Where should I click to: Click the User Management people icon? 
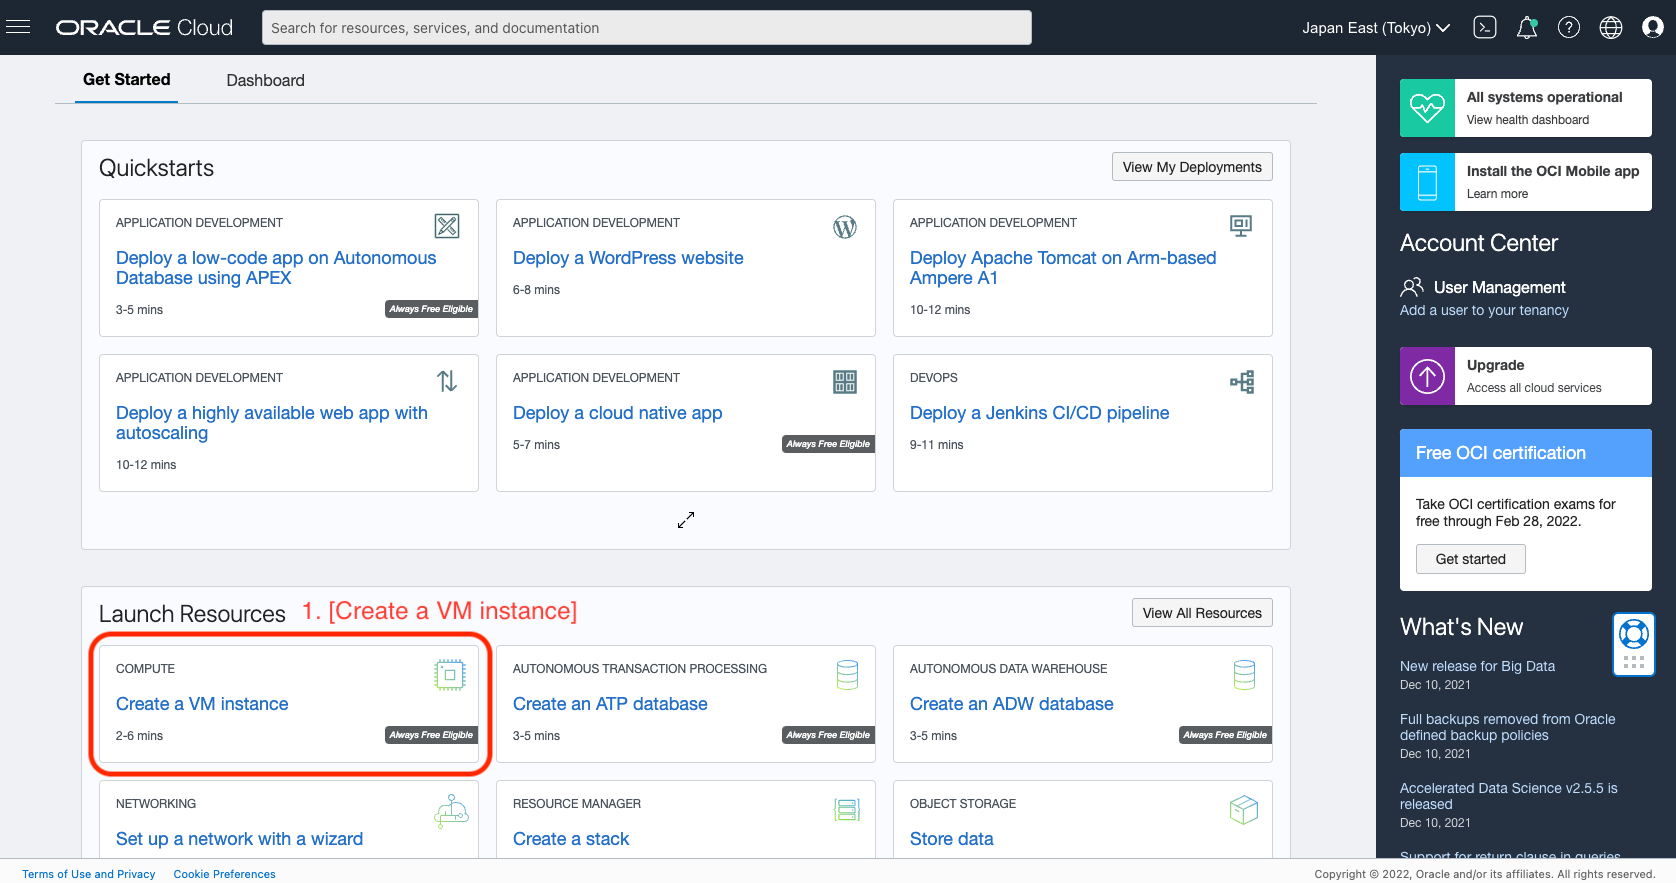tap(1412, 288)
